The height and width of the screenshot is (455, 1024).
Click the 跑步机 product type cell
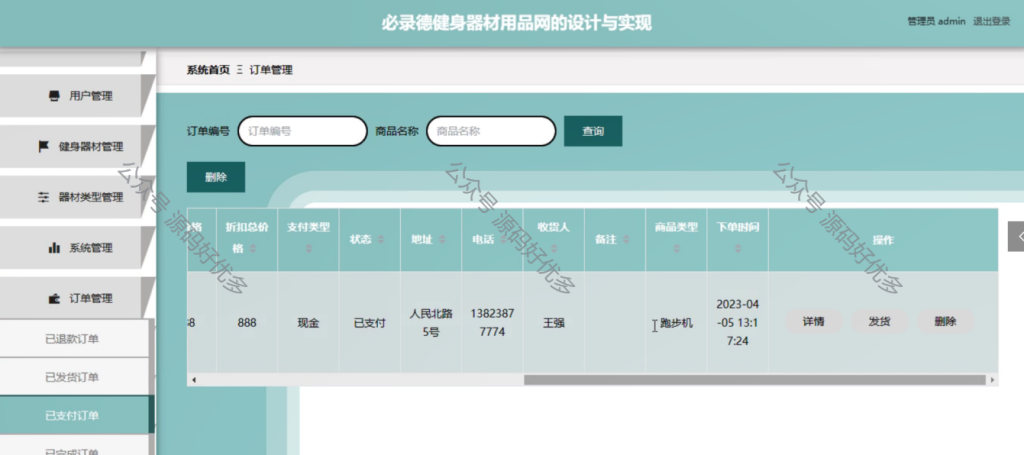click(x=677, y=322)
